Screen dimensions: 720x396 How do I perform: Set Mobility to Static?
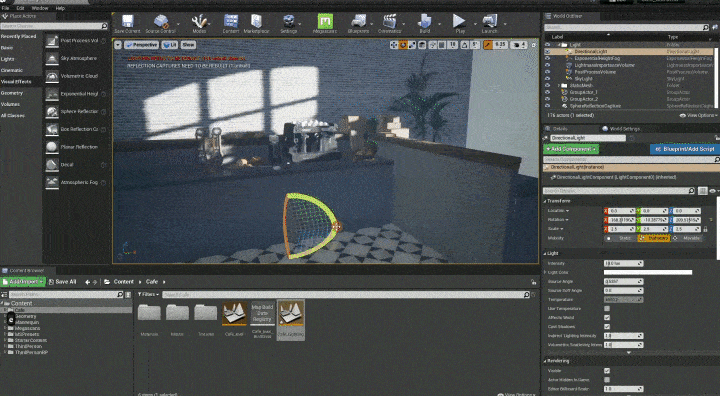coord(620,238)
